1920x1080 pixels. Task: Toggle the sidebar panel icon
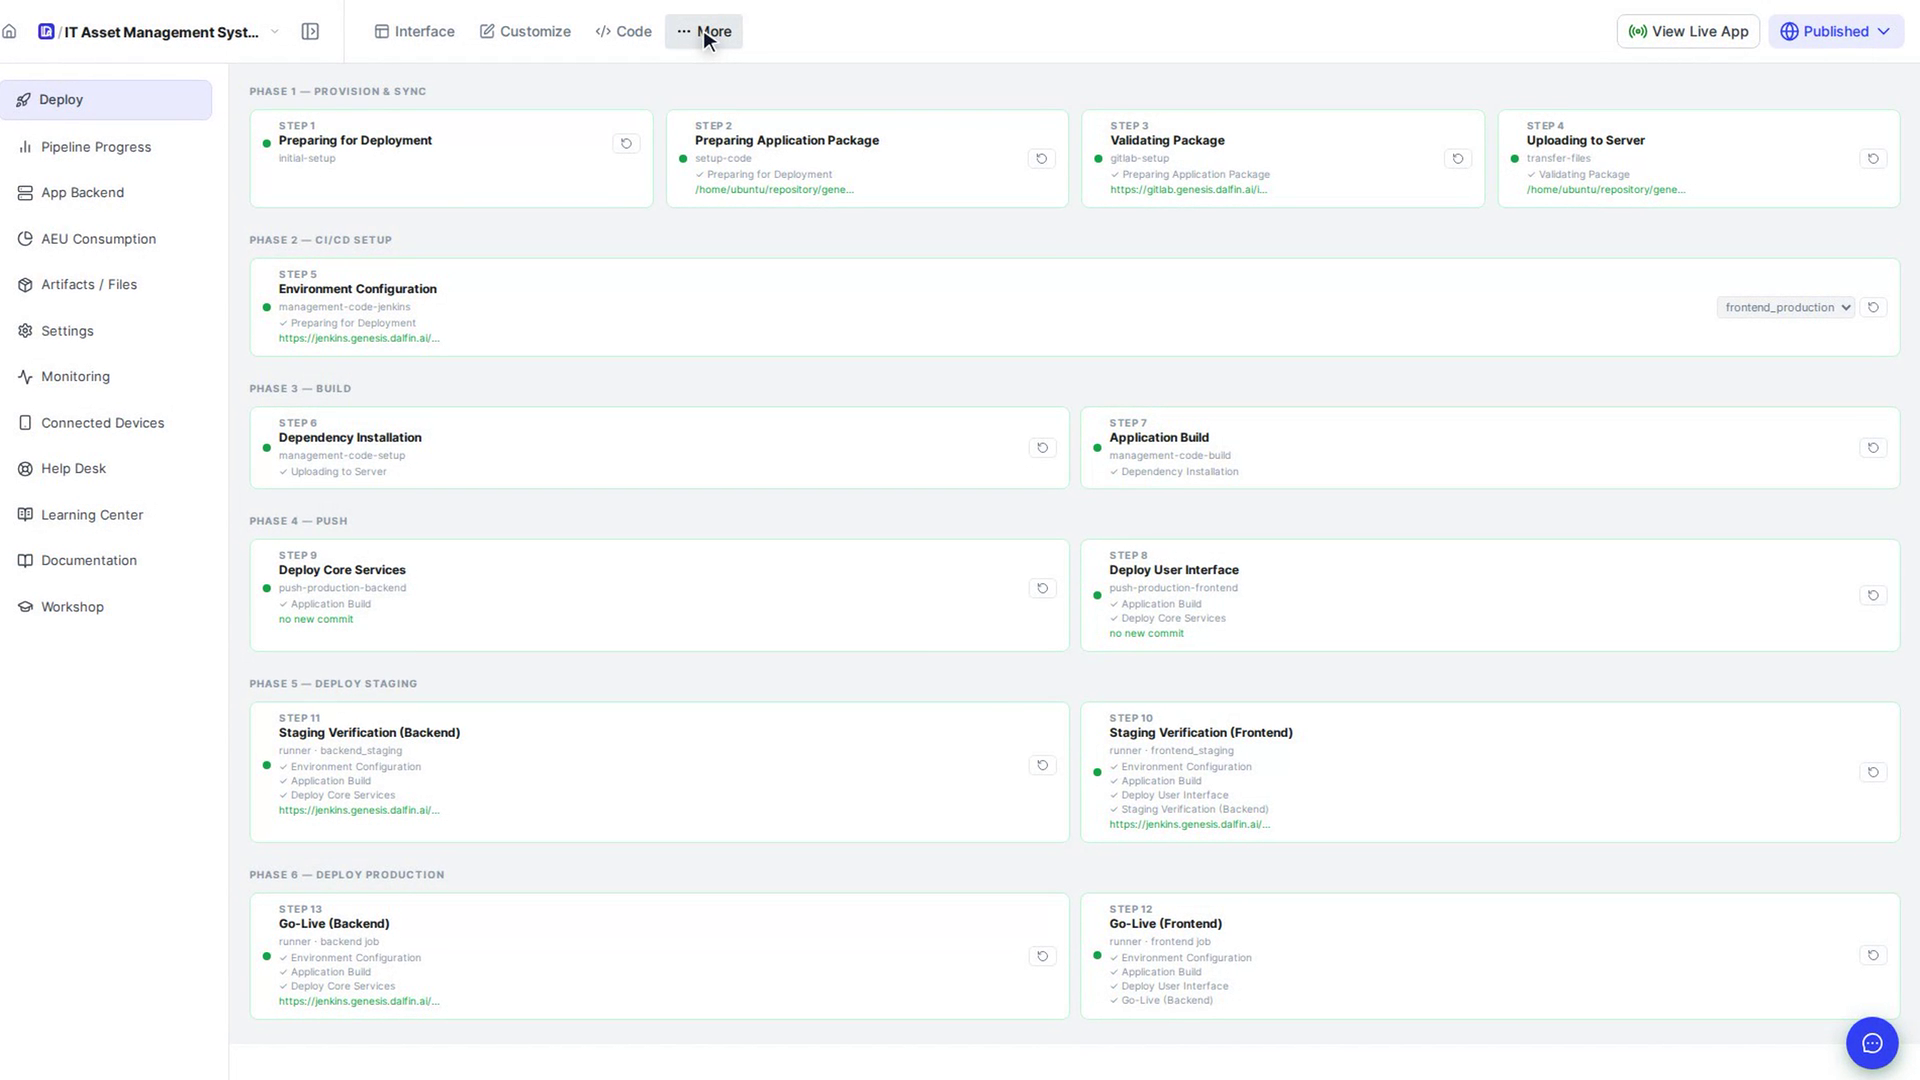[x=310, y=32]
